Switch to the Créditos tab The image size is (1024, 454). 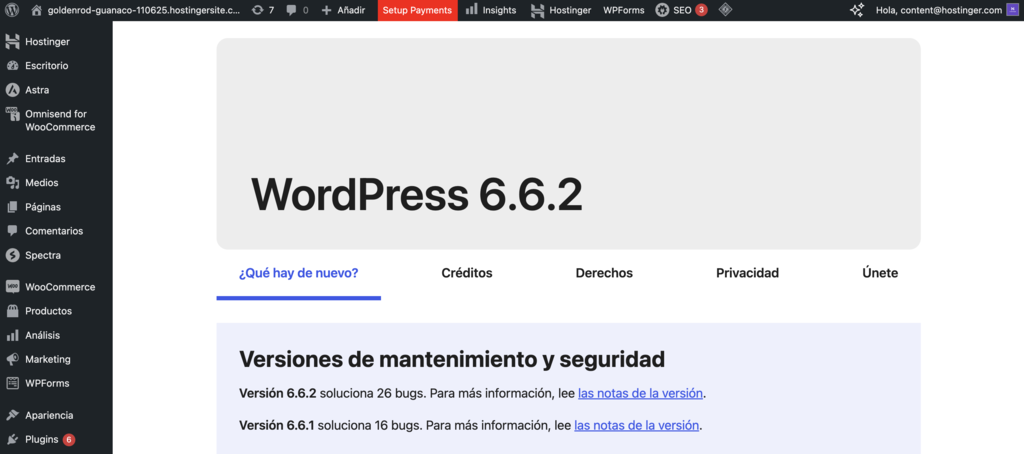pyautogui.click(x=467, y=273)
